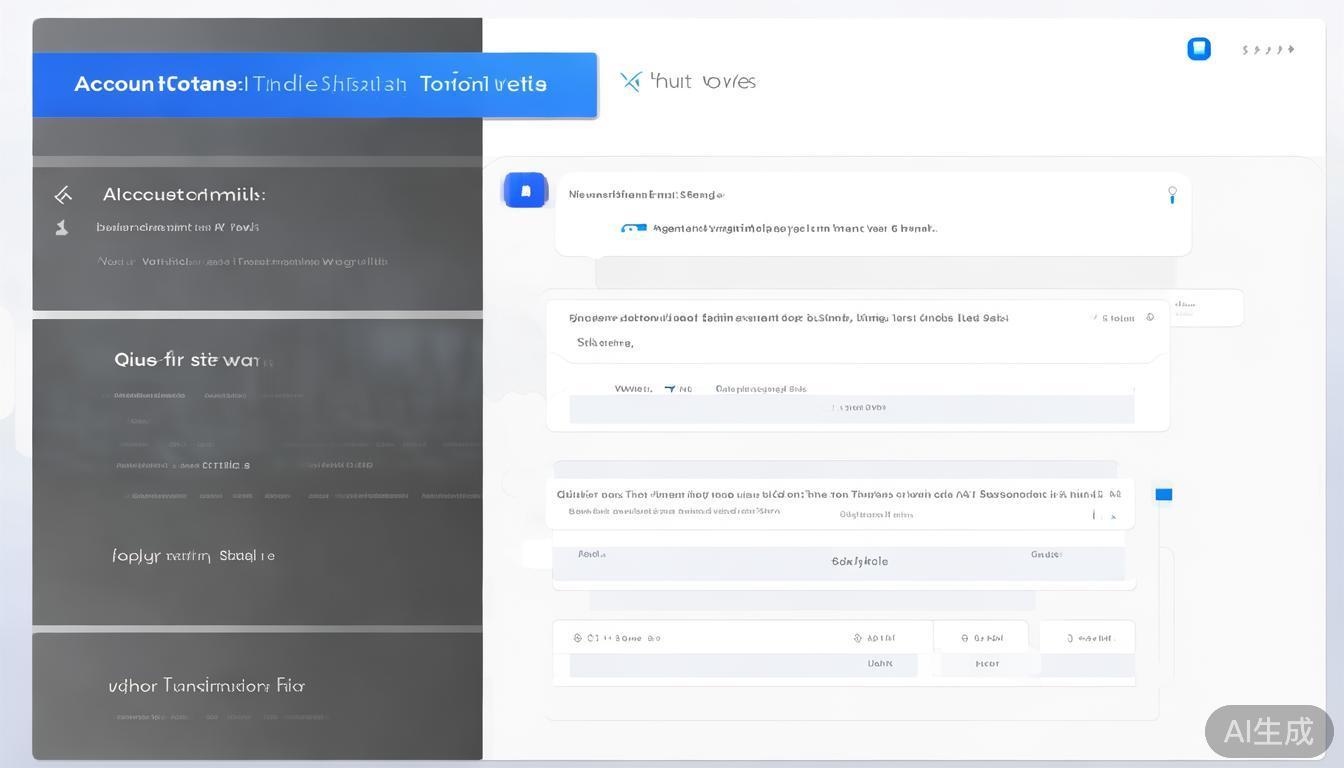This screenshot has height=768, width=1344.
Task: Open the blue rounded avatar icon beside the first card
Action: 525,190
